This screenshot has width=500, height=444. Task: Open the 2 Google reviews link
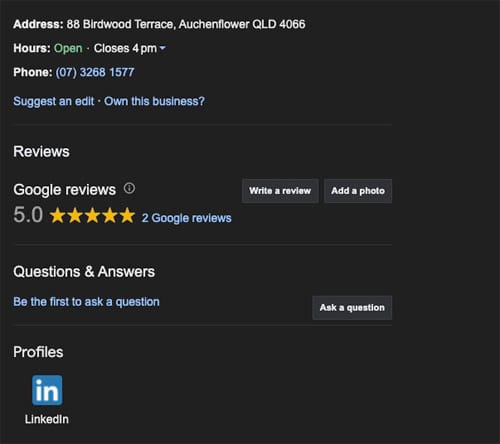click(187, 218)
